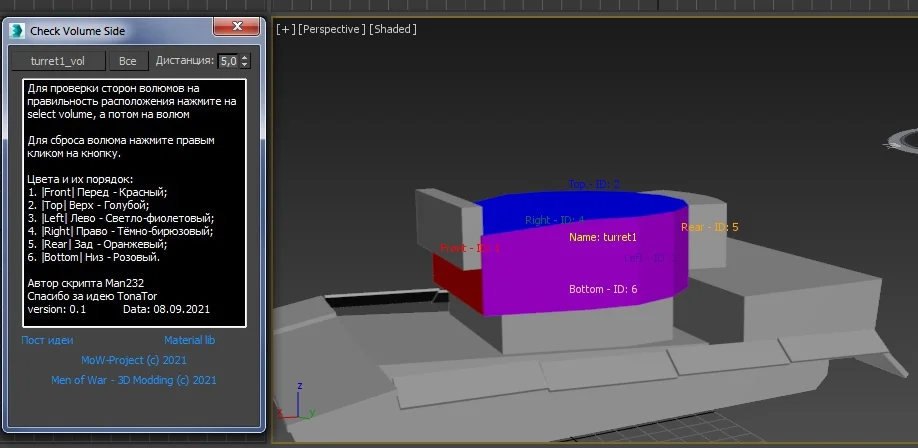This screenshot has width=918, height=448.
Task: Open the MoW-Project (c) 2021 link
Action: [x=133, y=360]
